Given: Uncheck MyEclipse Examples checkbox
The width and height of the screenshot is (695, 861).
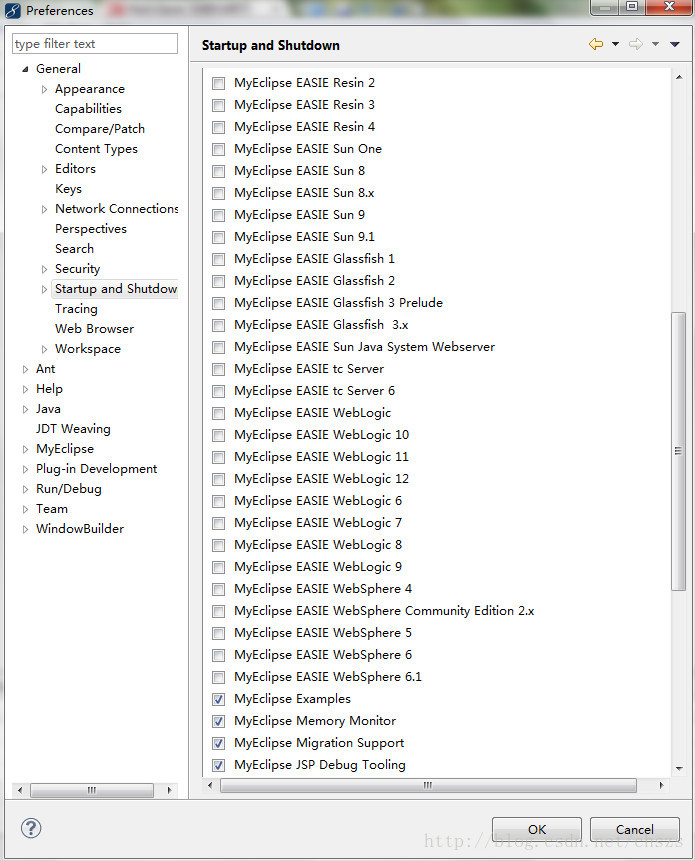Looking at the screenshot, I should (218, 699).
